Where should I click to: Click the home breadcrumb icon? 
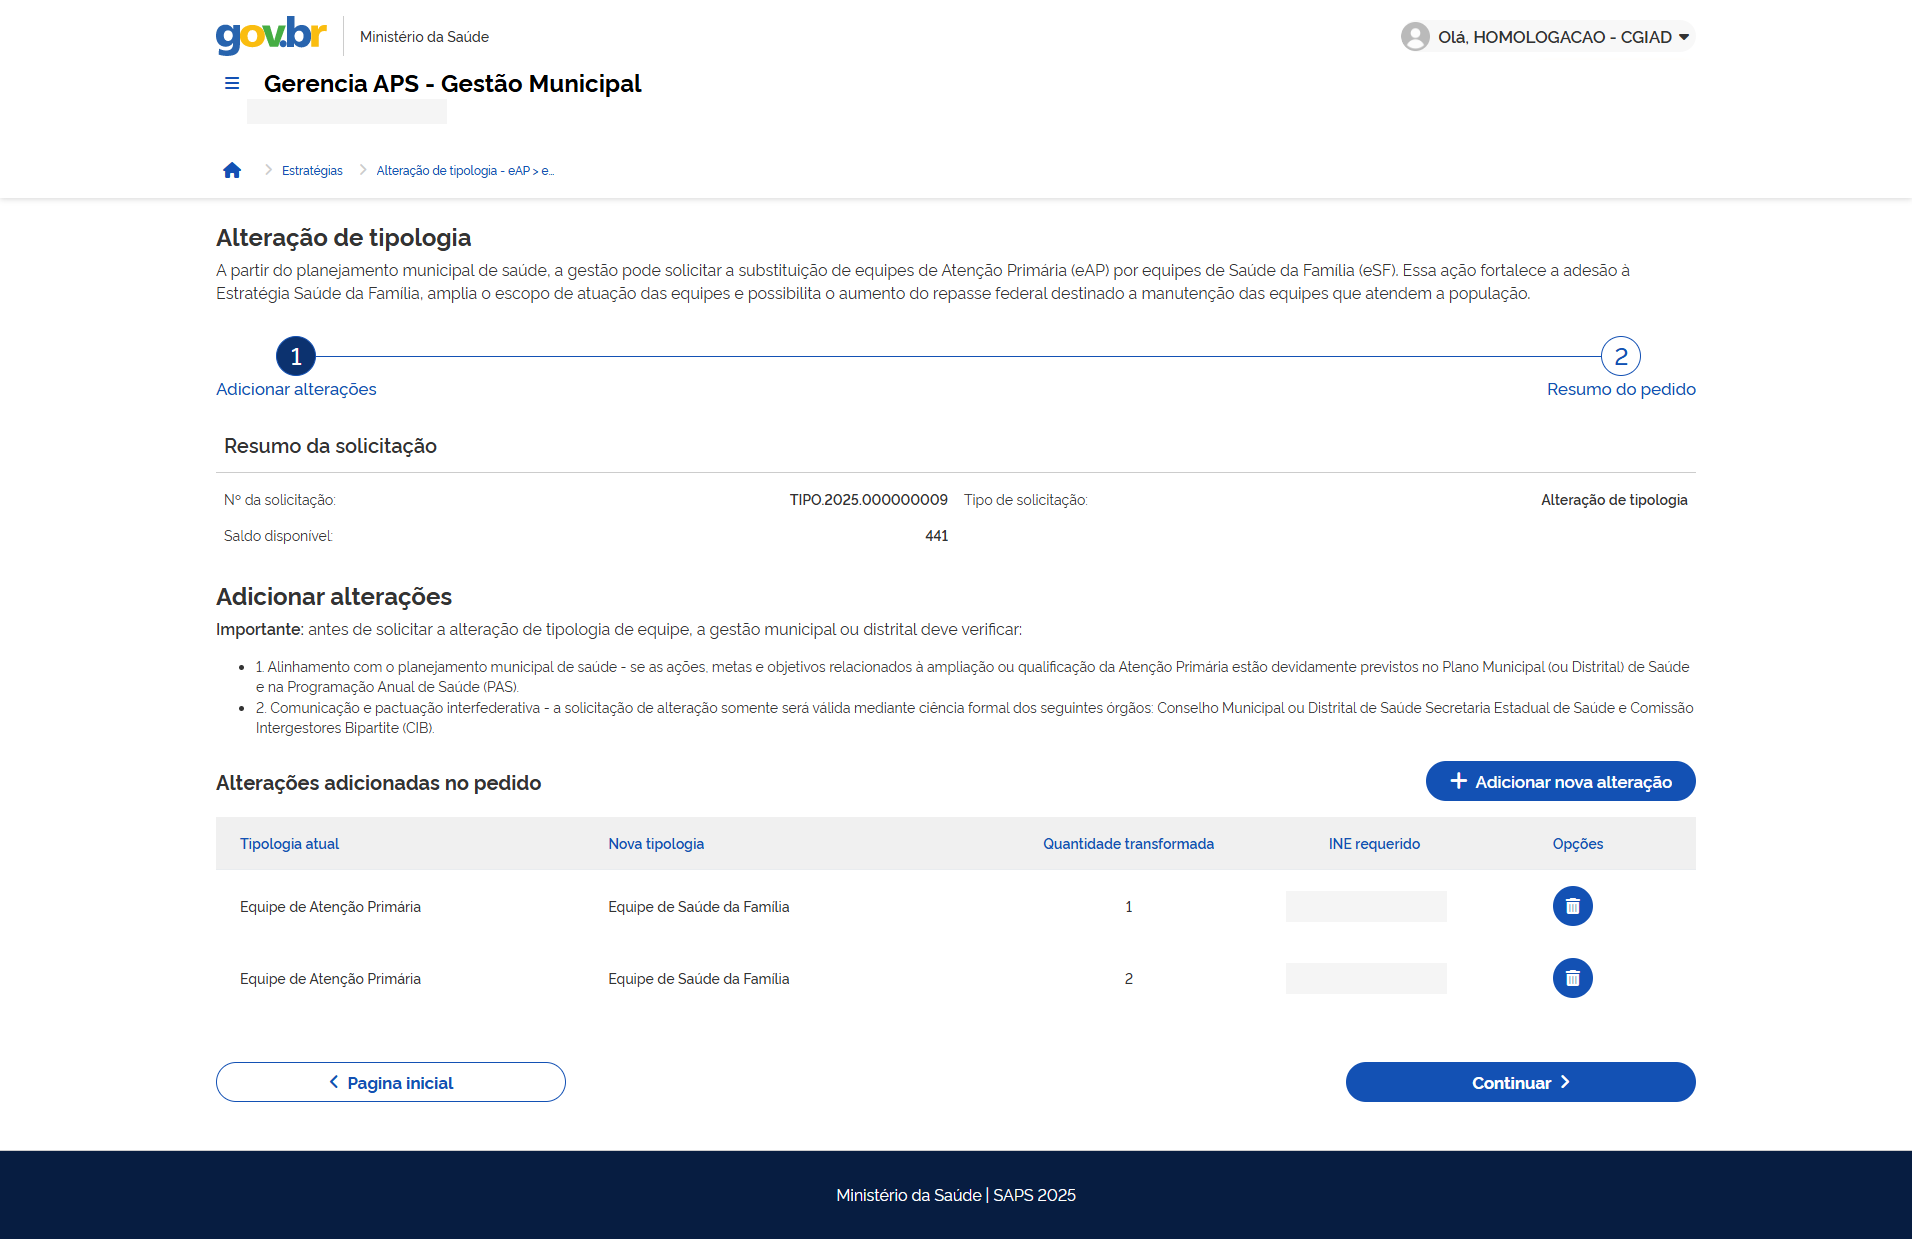point(232,170)
